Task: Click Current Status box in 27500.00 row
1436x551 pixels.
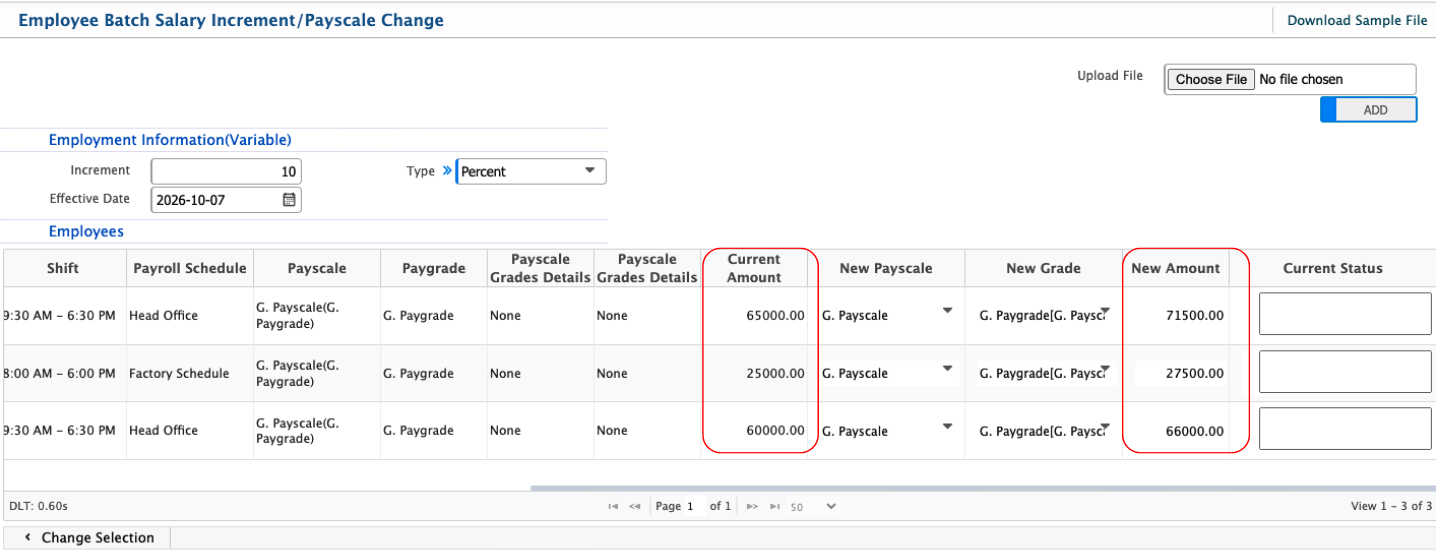Action: tap(1345, 372)
